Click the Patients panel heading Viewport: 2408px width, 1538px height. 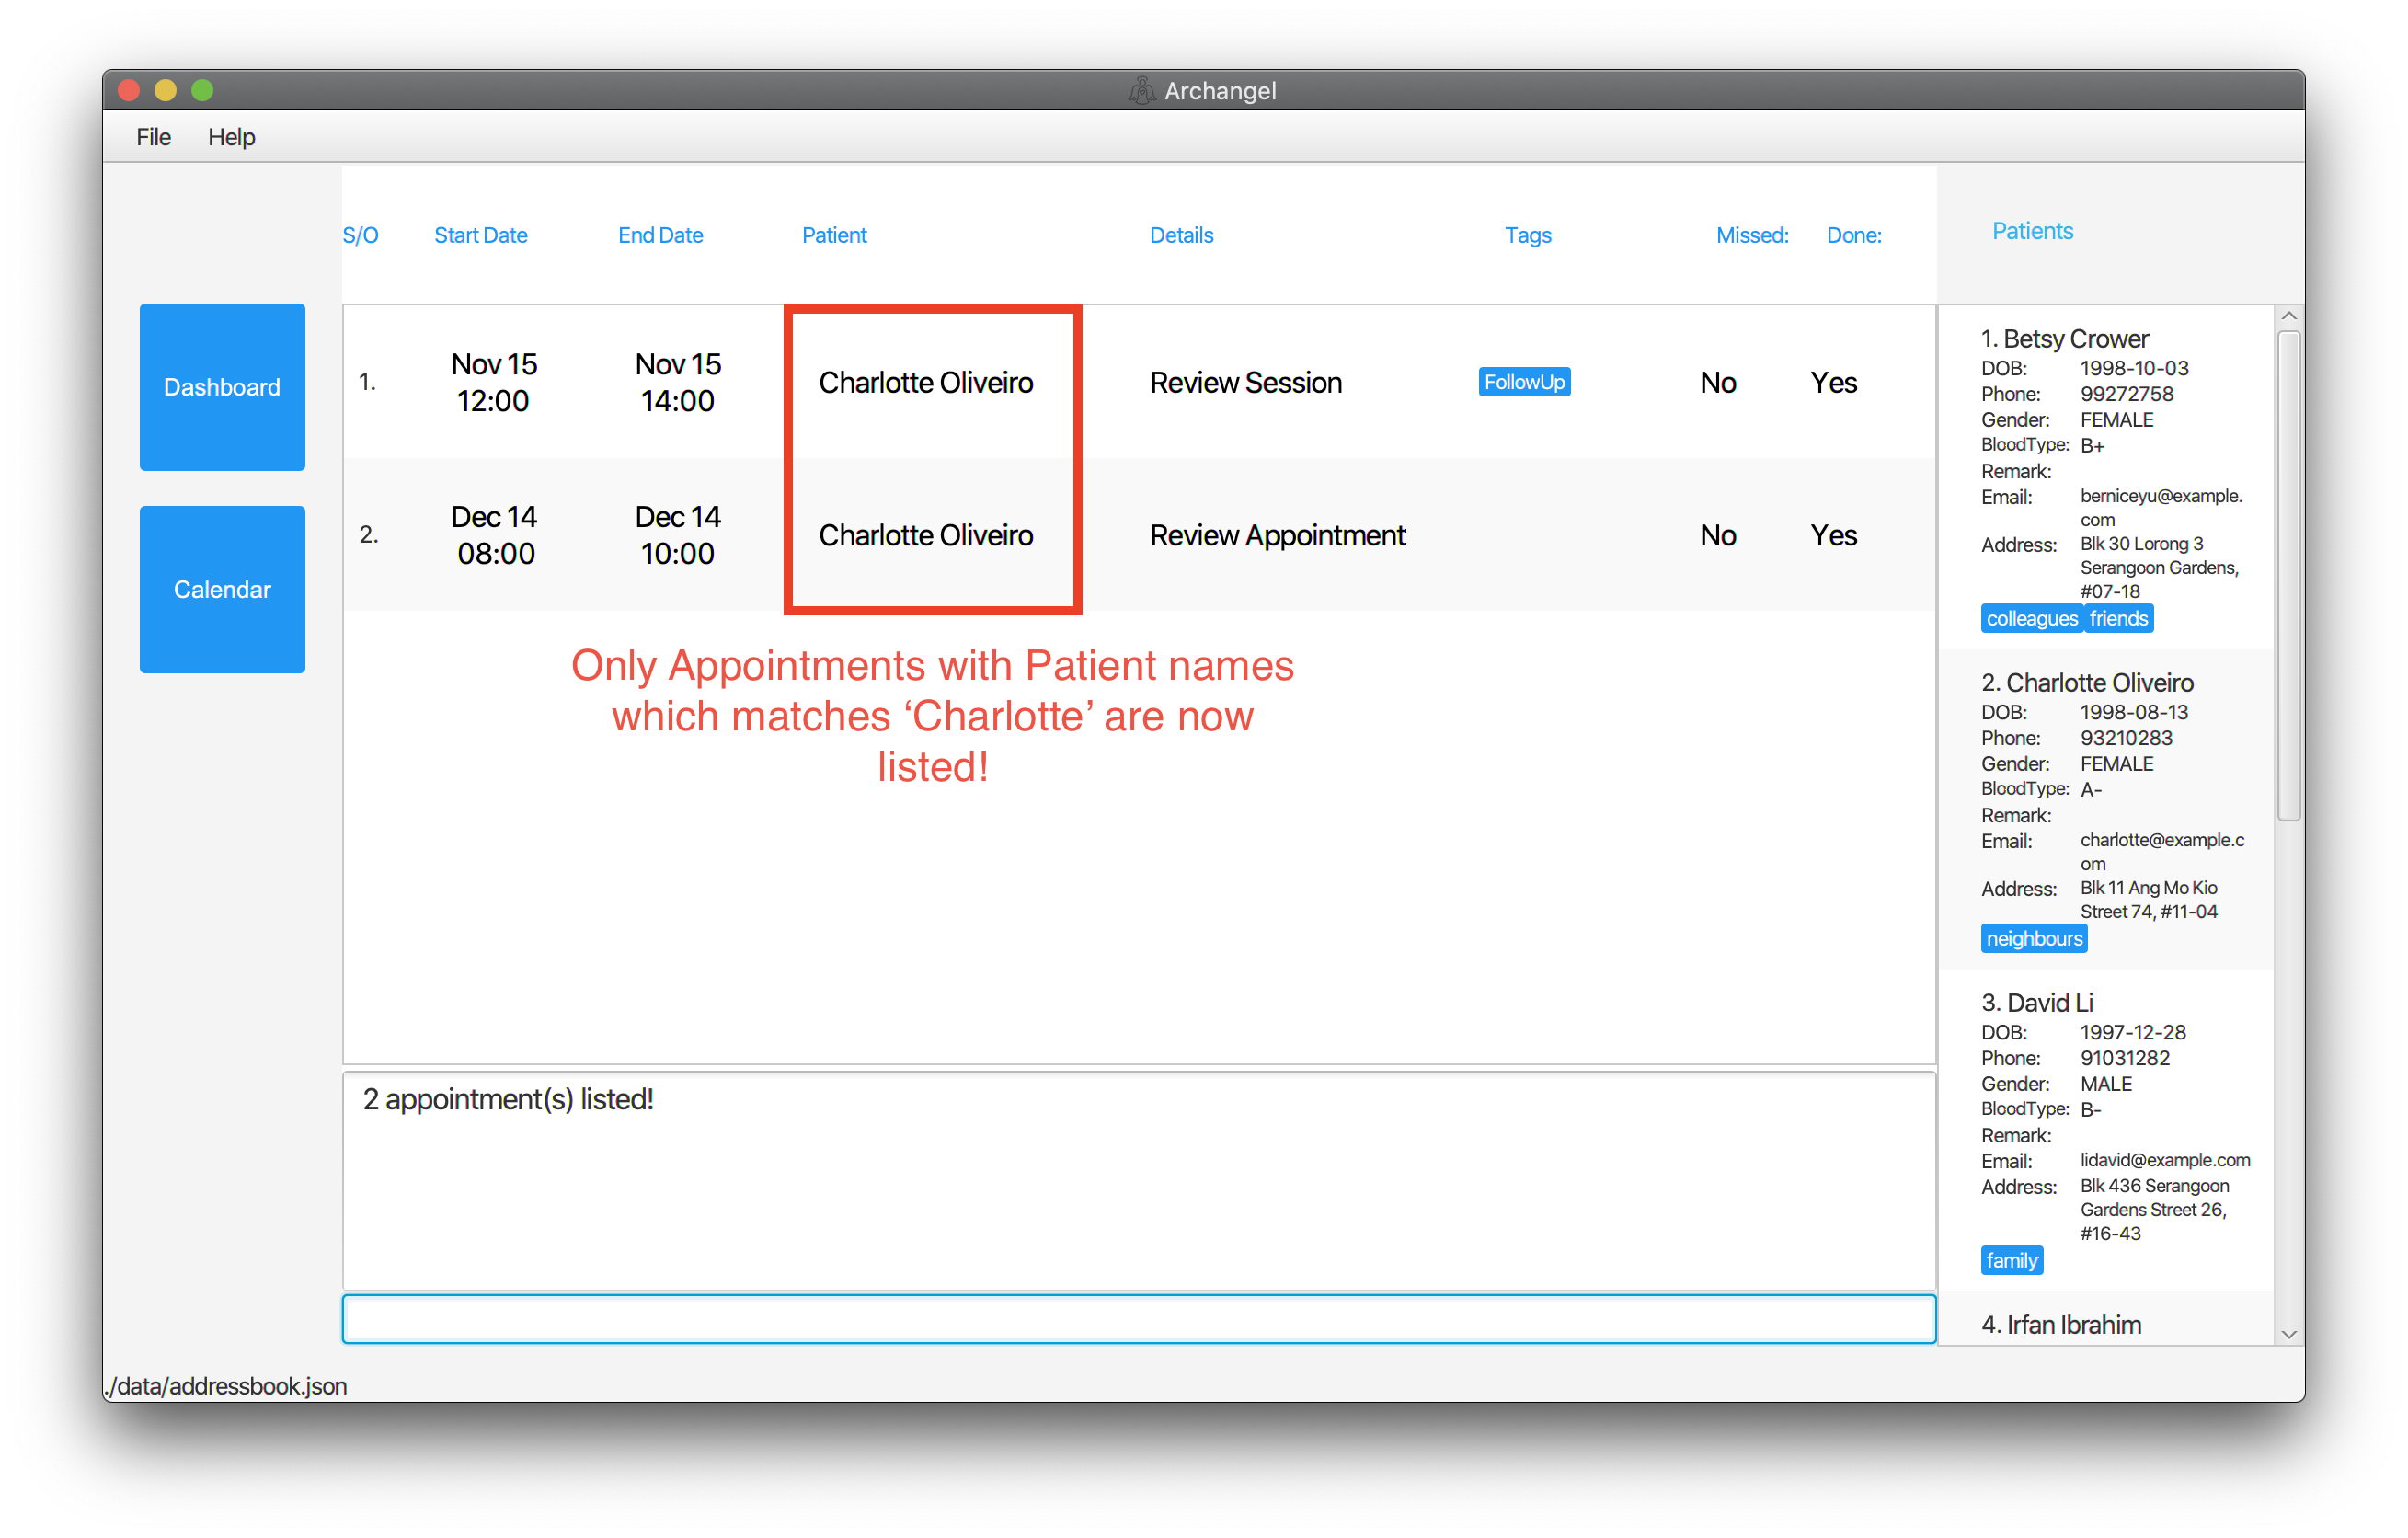[x=2032, y=231]
